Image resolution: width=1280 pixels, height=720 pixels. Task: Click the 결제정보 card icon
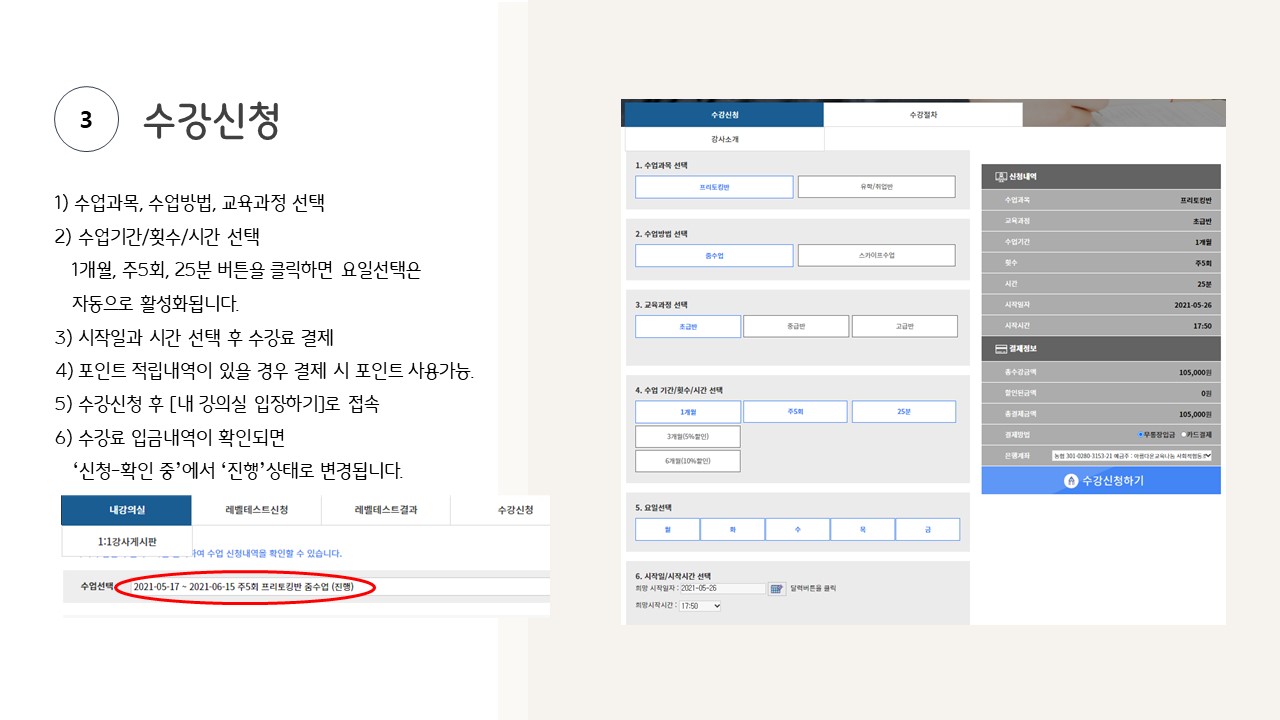pyautogui.click(x=1000, y=349)
